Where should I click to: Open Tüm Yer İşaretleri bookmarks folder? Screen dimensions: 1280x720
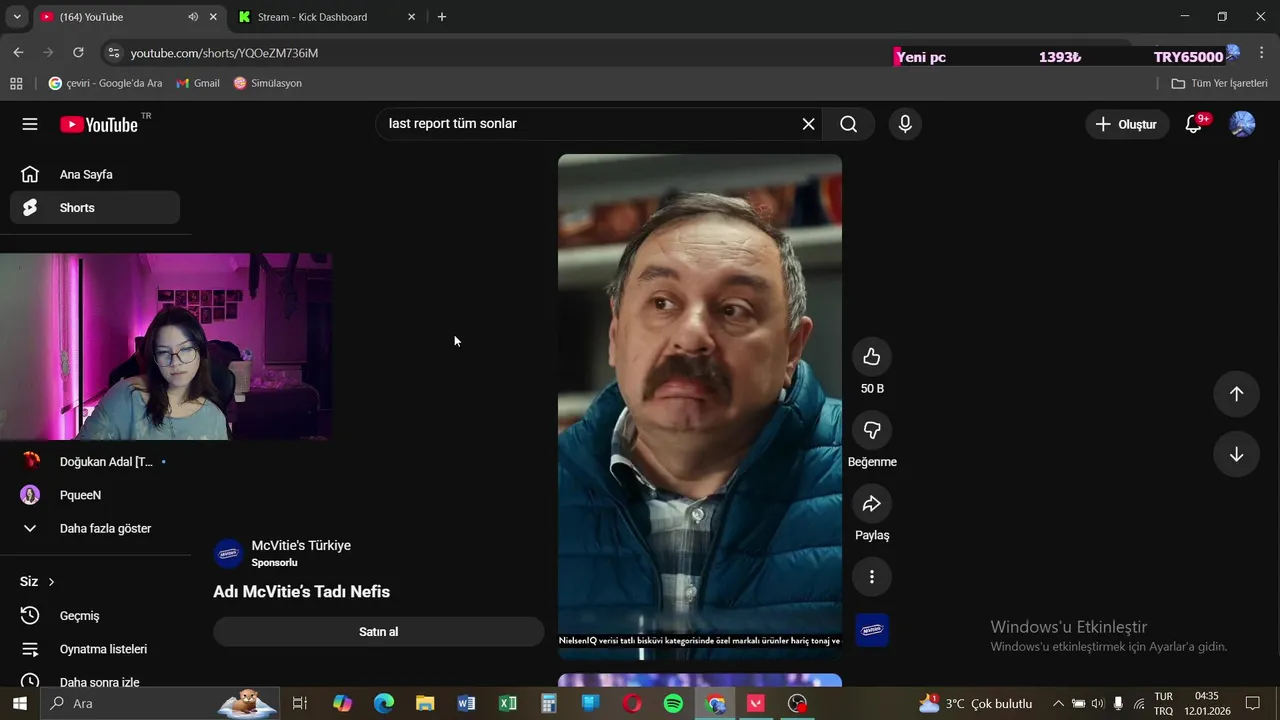pyautogui.click(x=1219, y=83)
